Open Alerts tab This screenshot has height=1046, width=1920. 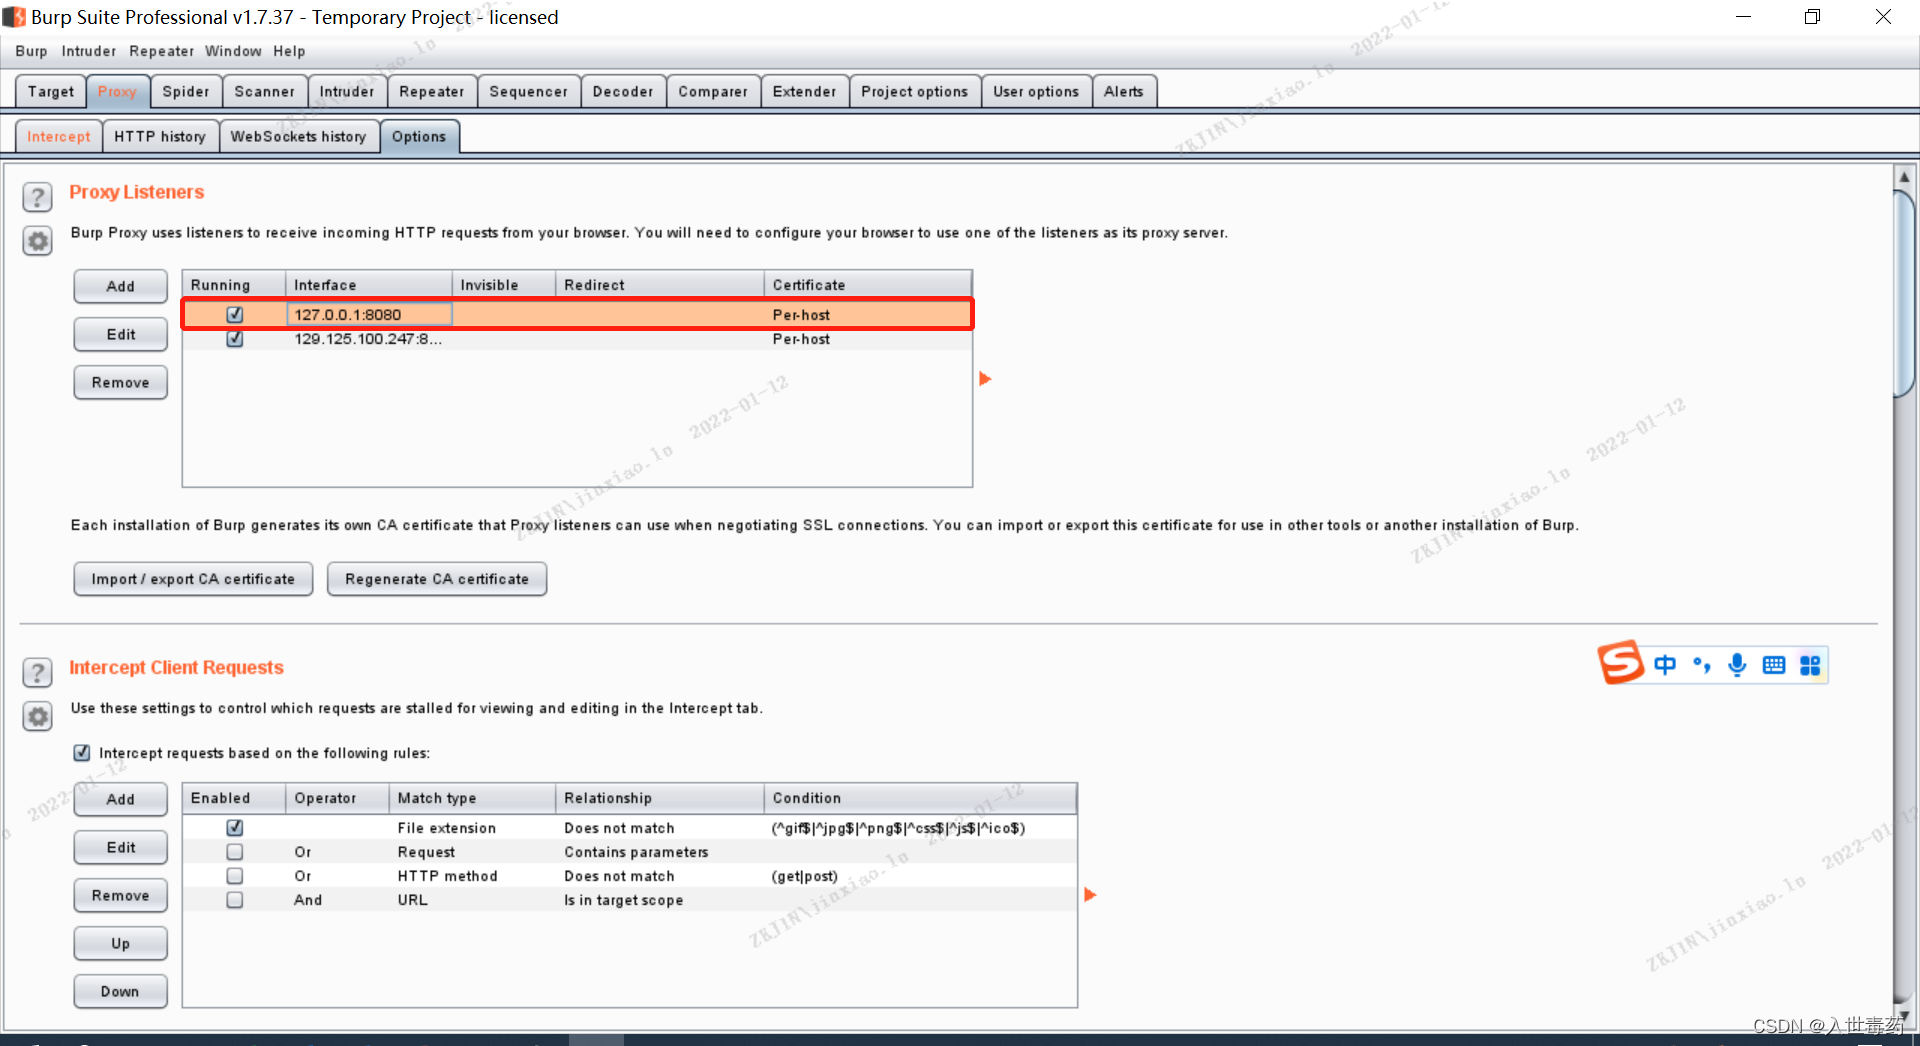(x=1124, y=91)
